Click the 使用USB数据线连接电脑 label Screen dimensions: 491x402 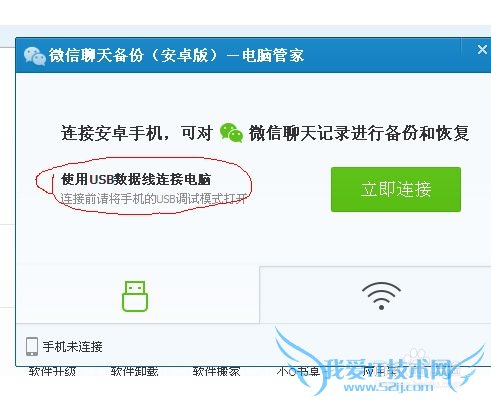tap(136, 179)
